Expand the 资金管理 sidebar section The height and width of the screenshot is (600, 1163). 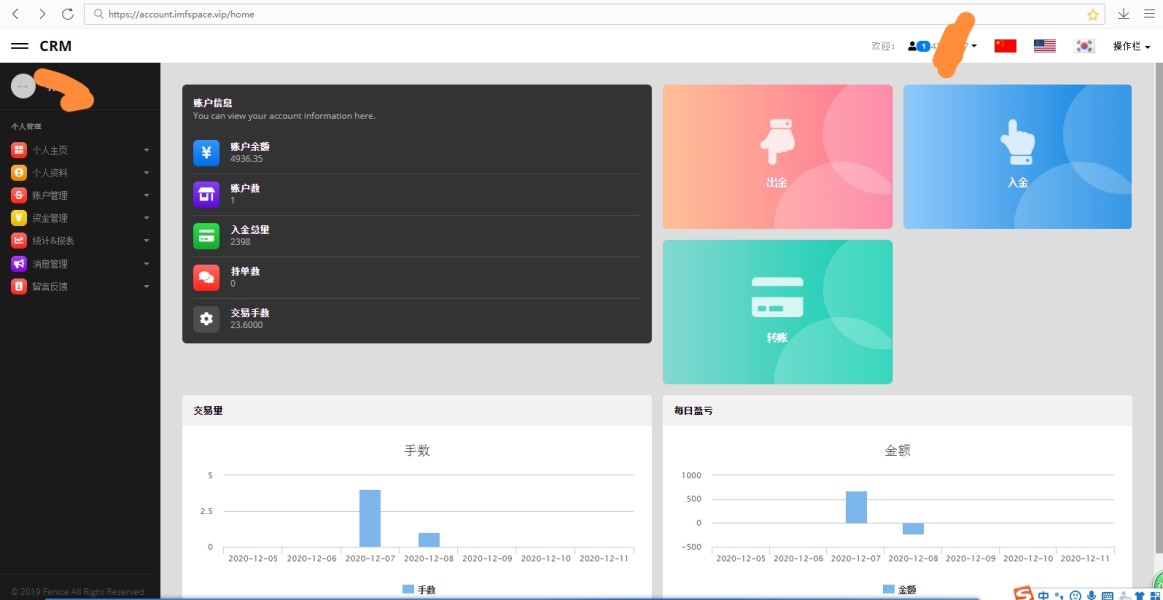point(80,218)
